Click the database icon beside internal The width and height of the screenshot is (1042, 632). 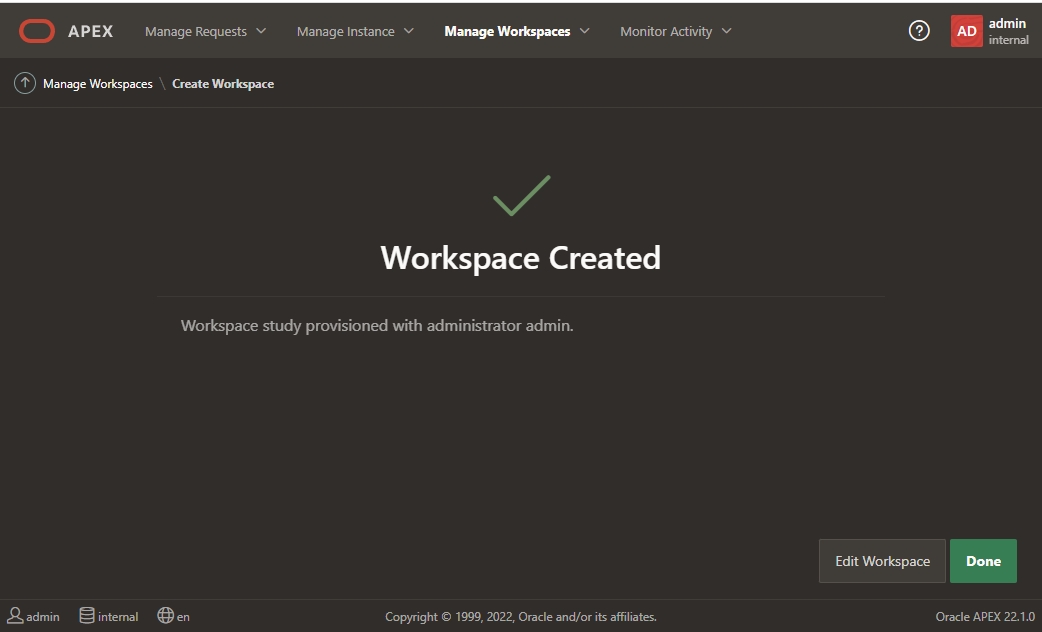point(87,616)
